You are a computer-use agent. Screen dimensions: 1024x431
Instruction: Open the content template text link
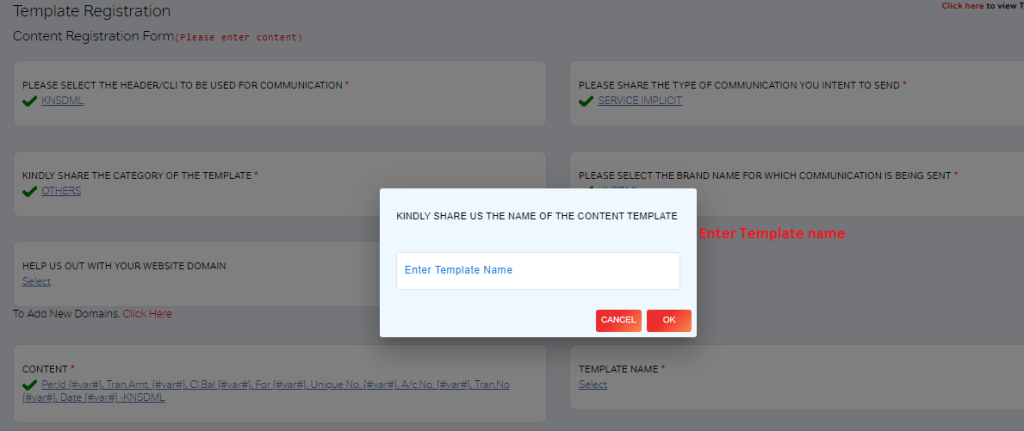pyautogui.click(x=266, y=391)
